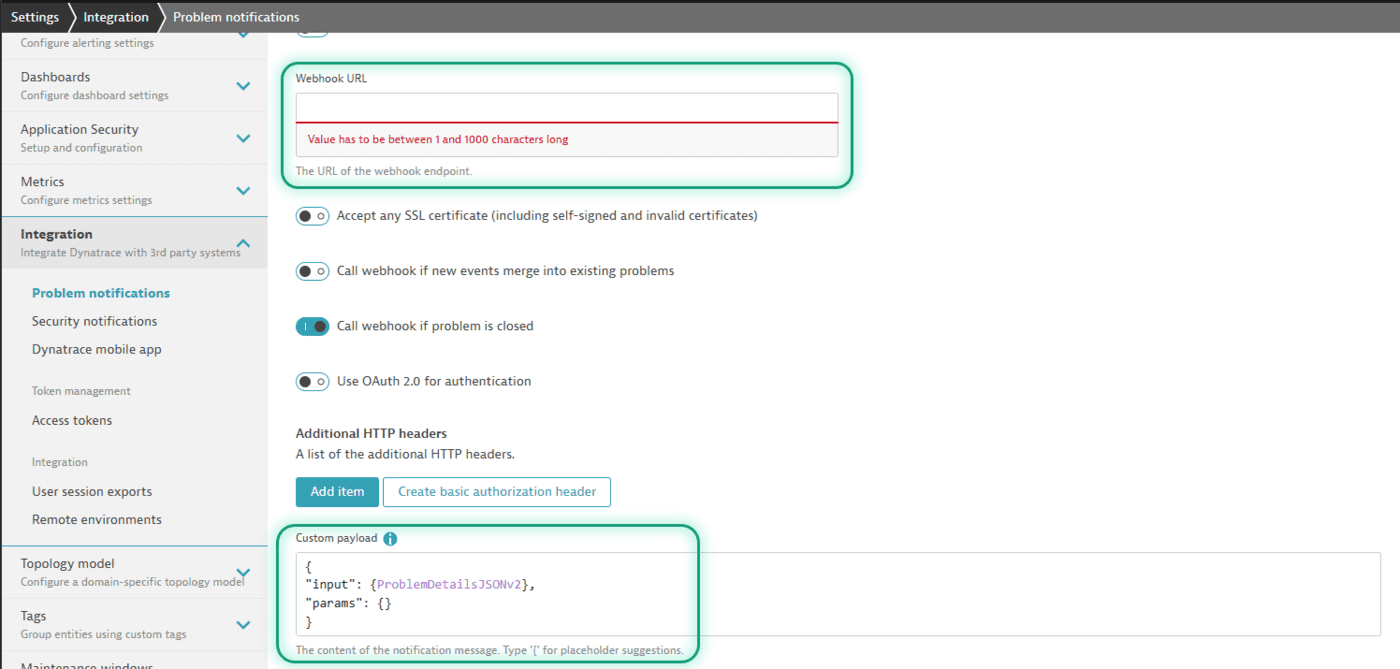This screenshot has width=1400, height=669.
Task: Click the ProblemDetailsJSONv2 placeholder link
Action: [x=452, y=583]
